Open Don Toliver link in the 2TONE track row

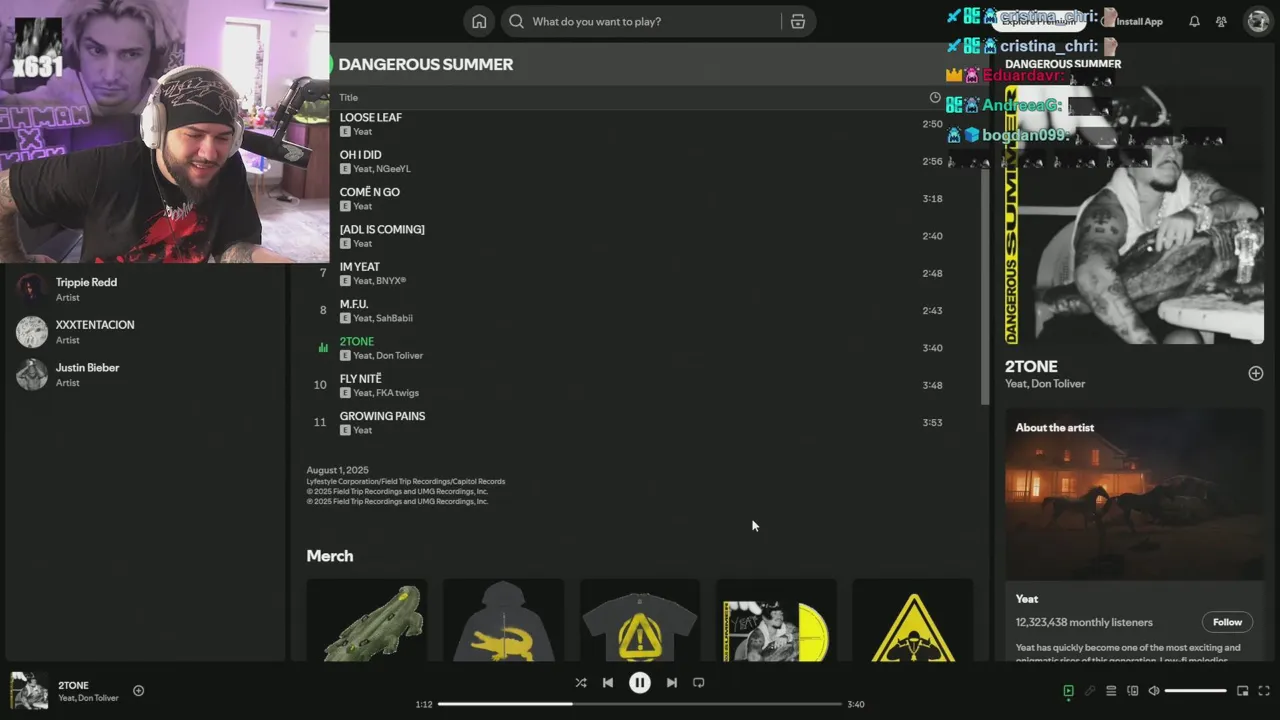[399, 356]
